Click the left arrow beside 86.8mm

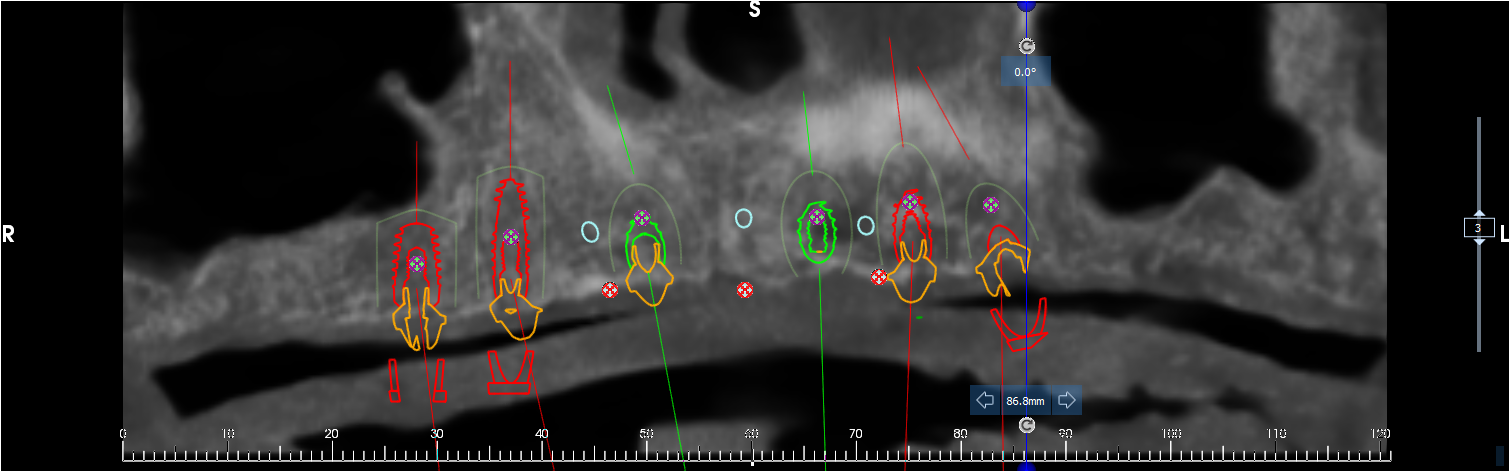point(985,401)
